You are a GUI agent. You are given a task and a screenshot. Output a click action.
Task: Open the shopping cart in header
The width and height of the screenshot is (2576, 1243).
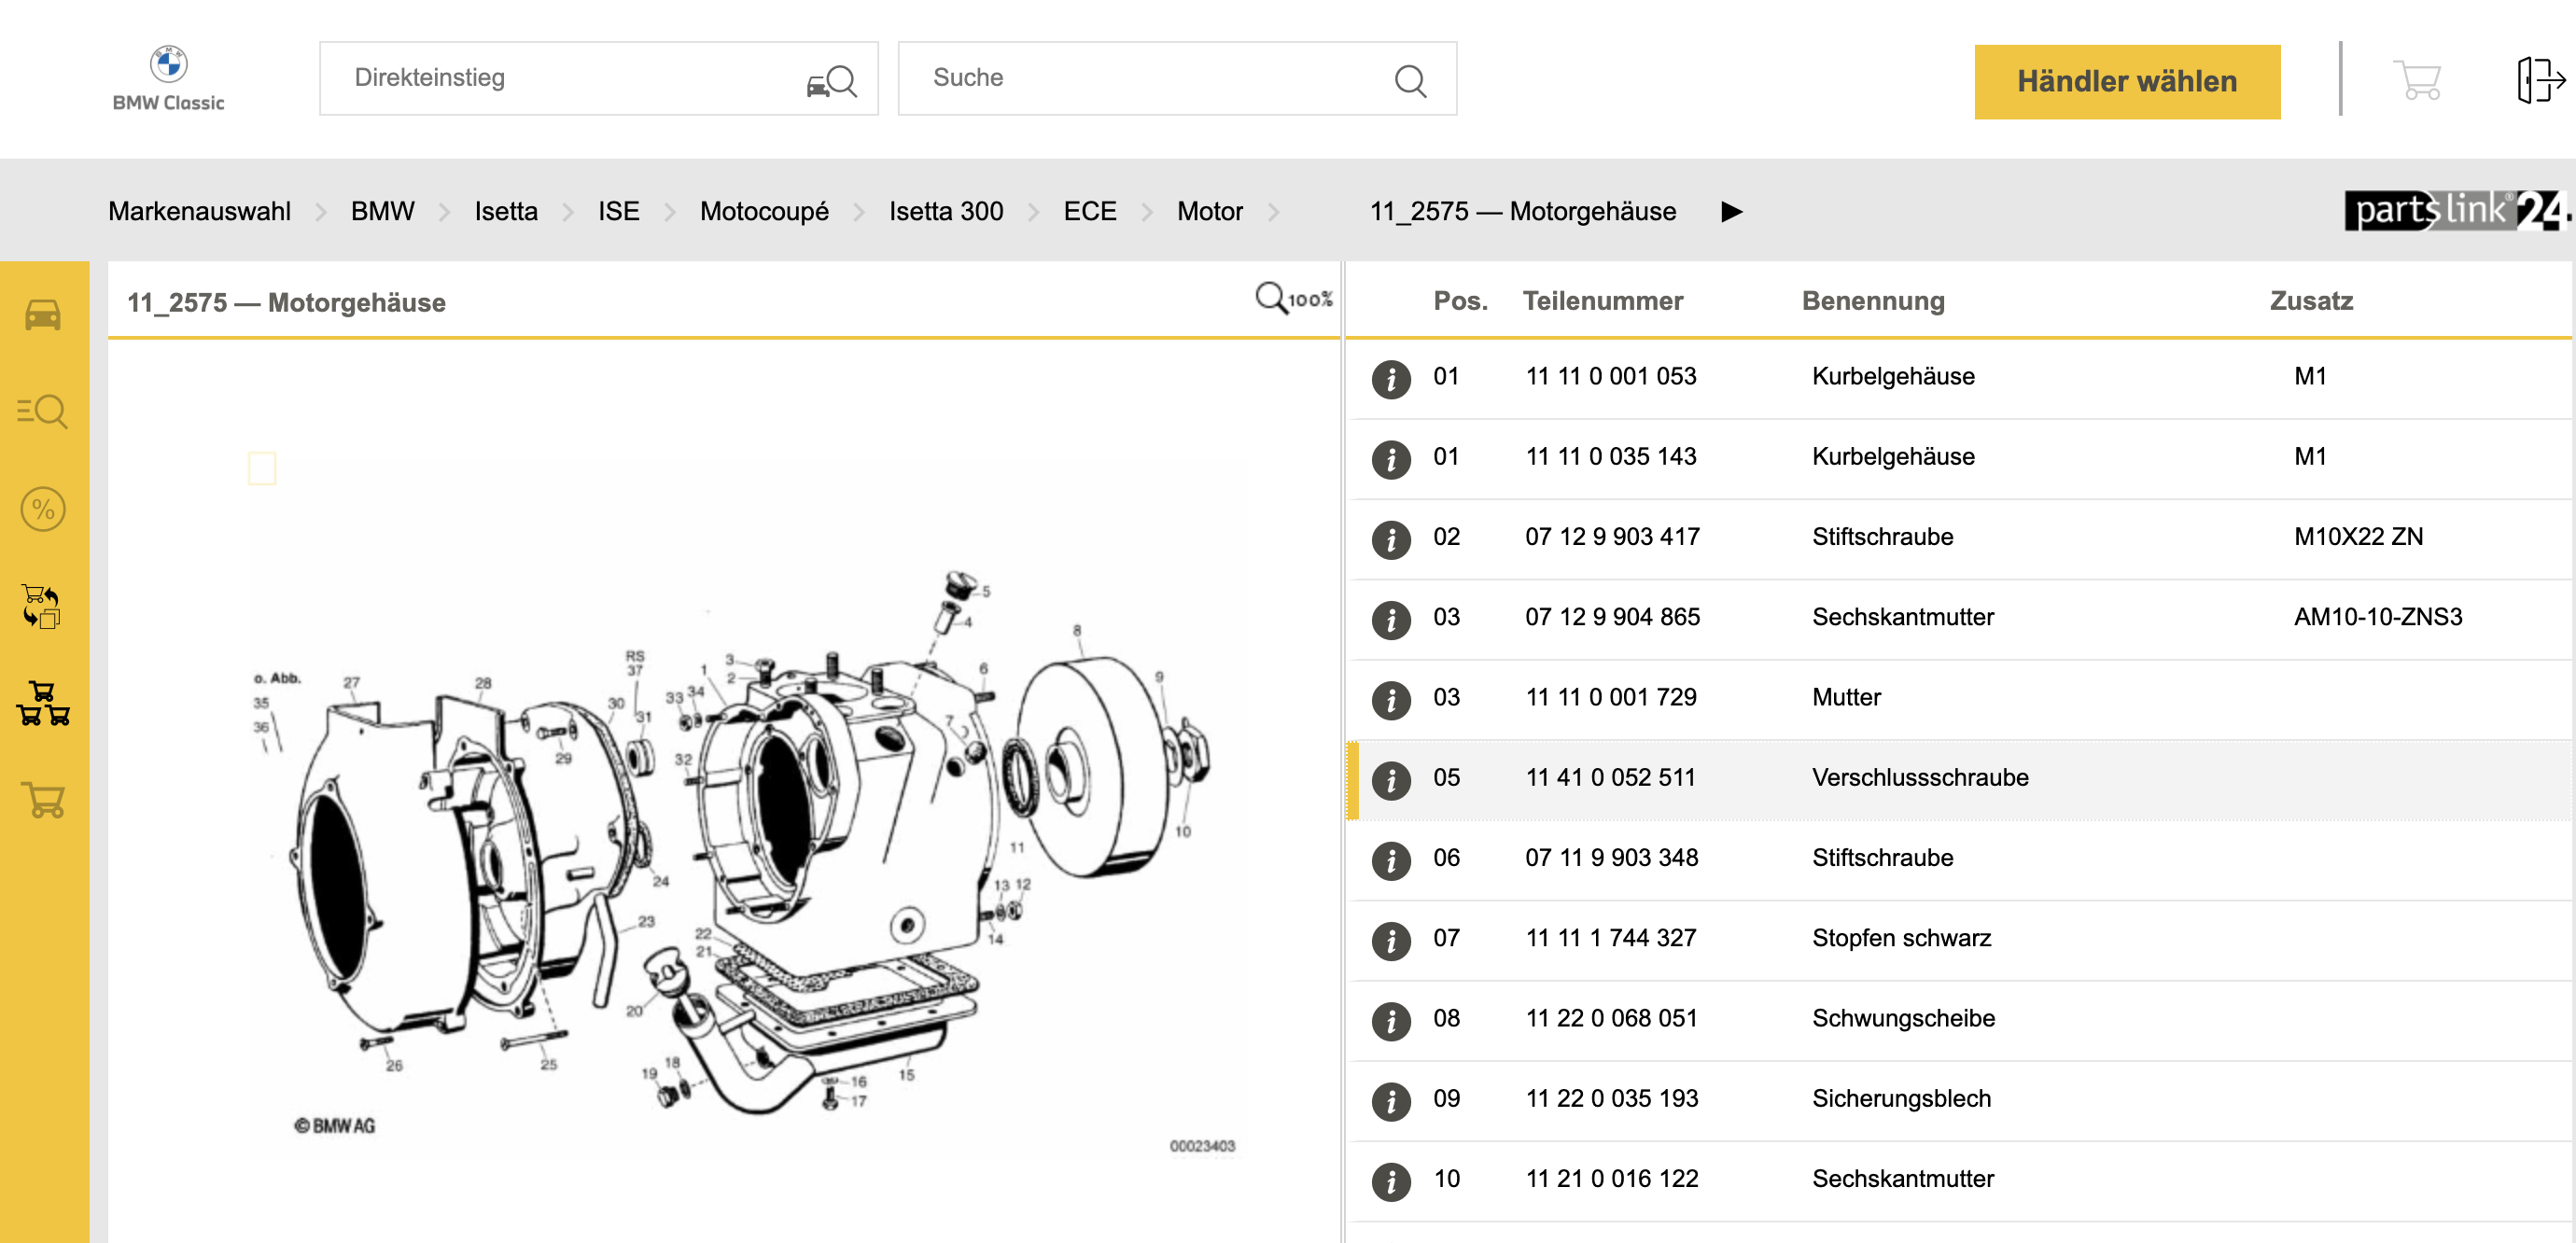(x=2417, y=80)
